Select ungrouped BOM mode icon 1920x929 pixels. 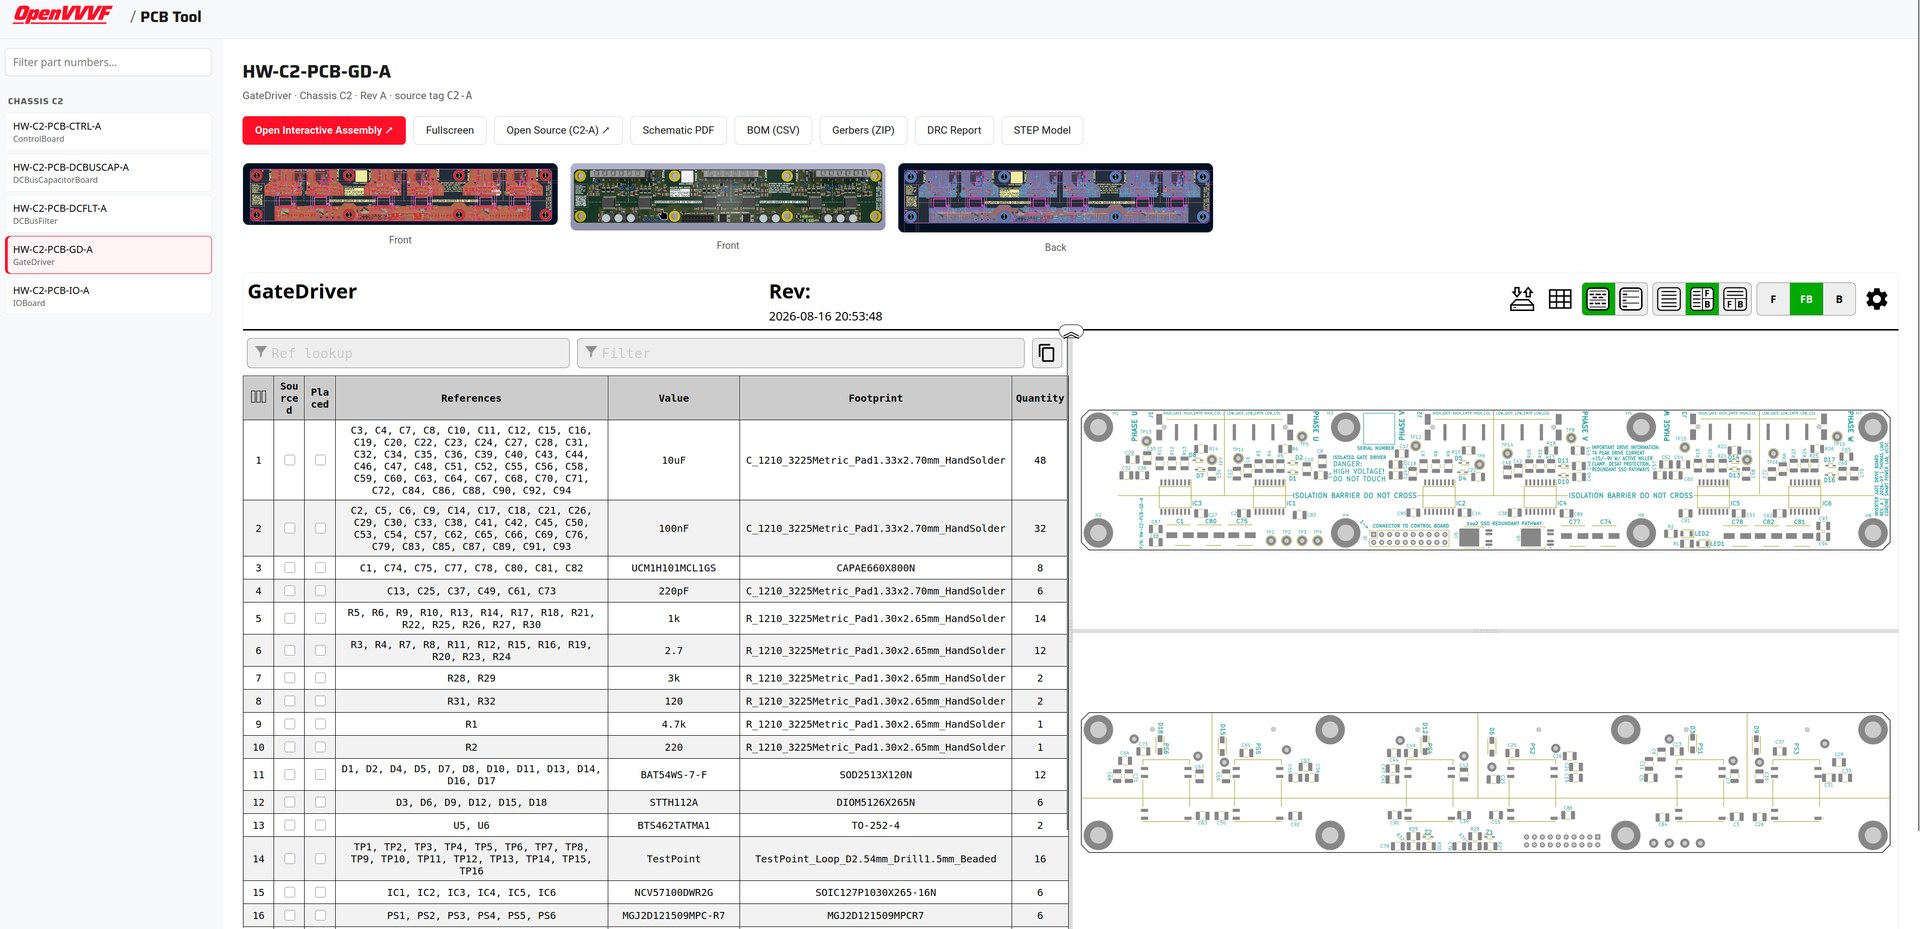tap(1631, 299)
